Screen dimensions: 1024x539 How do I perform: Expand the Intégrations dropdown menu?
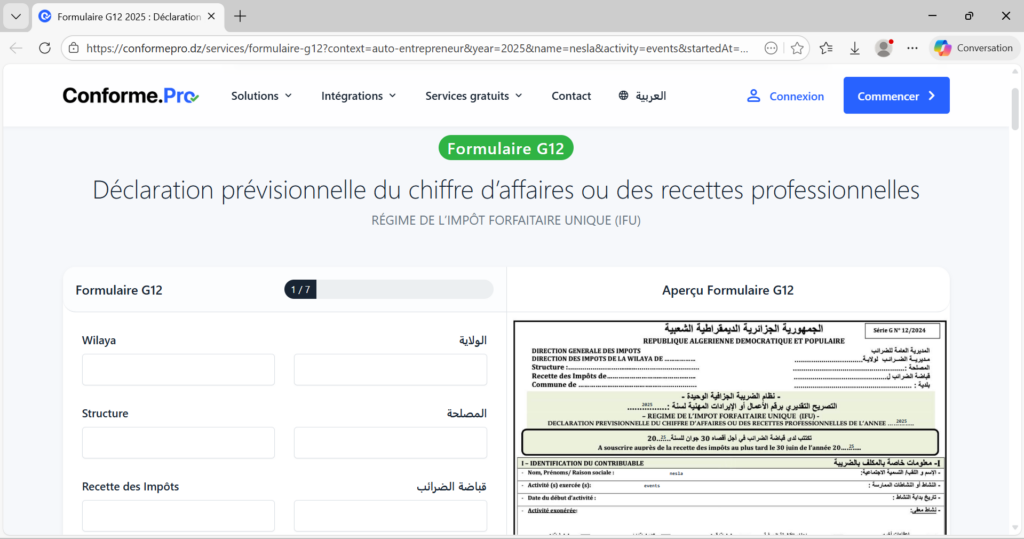coord(358,96)
